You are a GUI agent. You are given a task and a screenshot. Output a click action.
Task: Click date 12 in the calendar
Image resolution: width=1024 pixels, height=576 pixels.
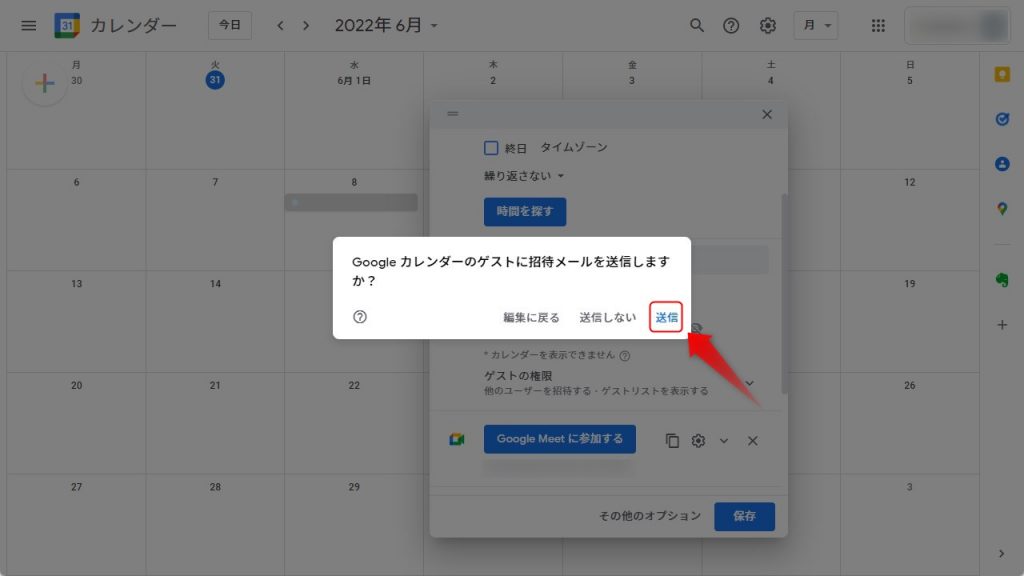[x=909, y=182]
